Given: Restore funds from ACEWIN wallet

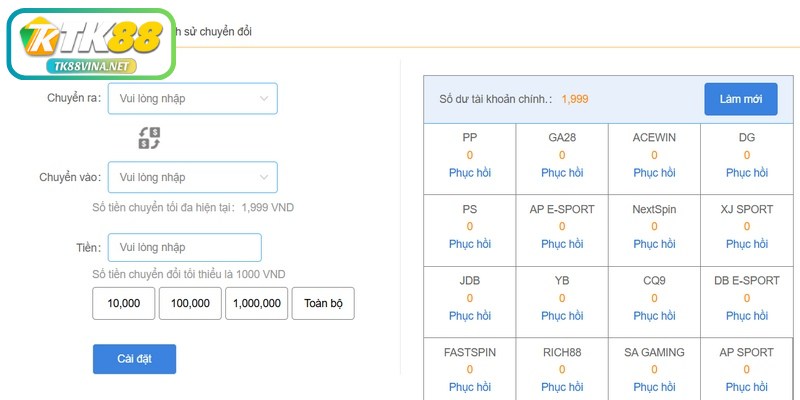Looking at the screenshot, I should point(654,173).
